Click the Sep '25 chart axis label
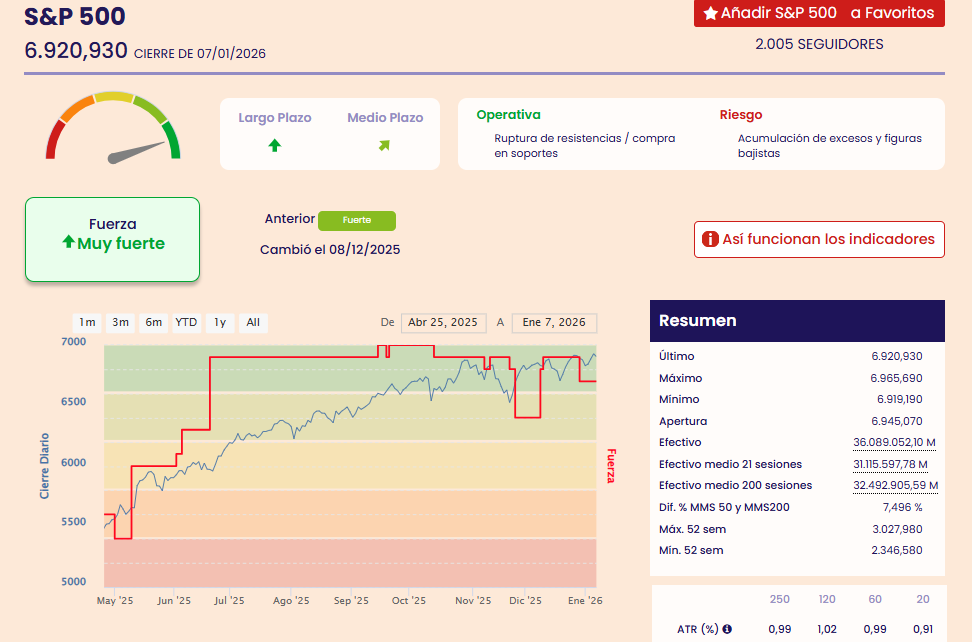This screenshot has height=642, width=972. coord(351,600)
